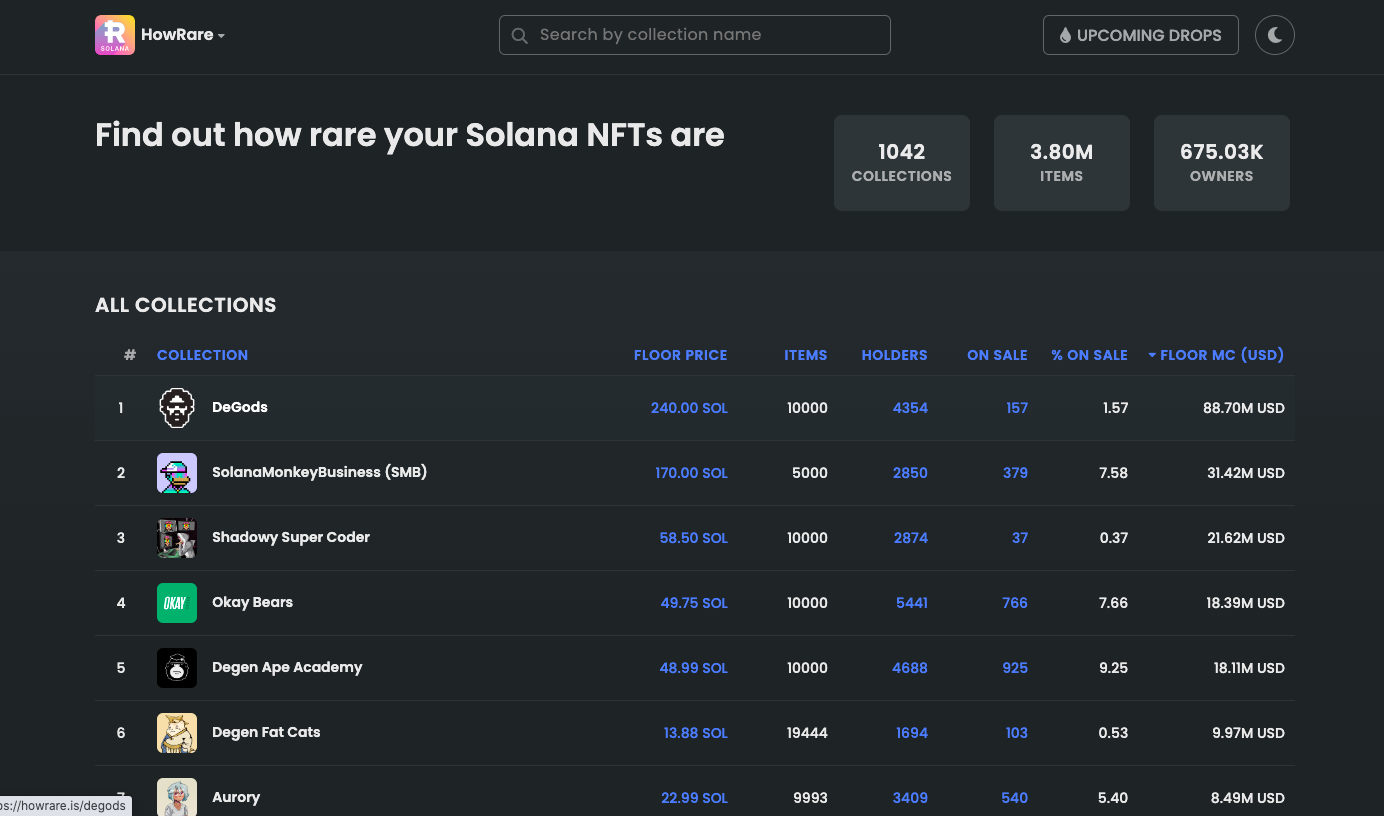The width and height of the screenshot is (1384, 816).
Task: Sort by Holders column header
Action: pyautogui.click(x=894, y=355)
